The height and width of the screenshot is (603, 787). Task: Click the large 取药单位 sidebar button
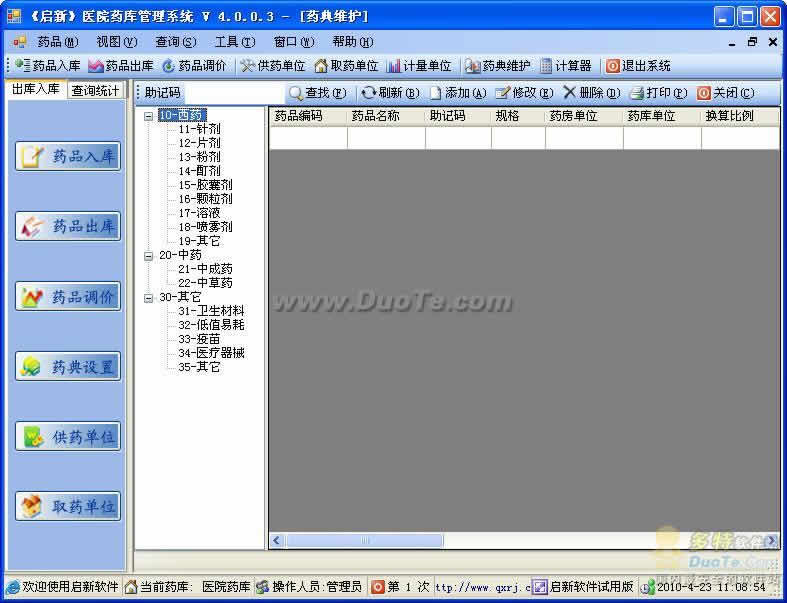[68, 506]
